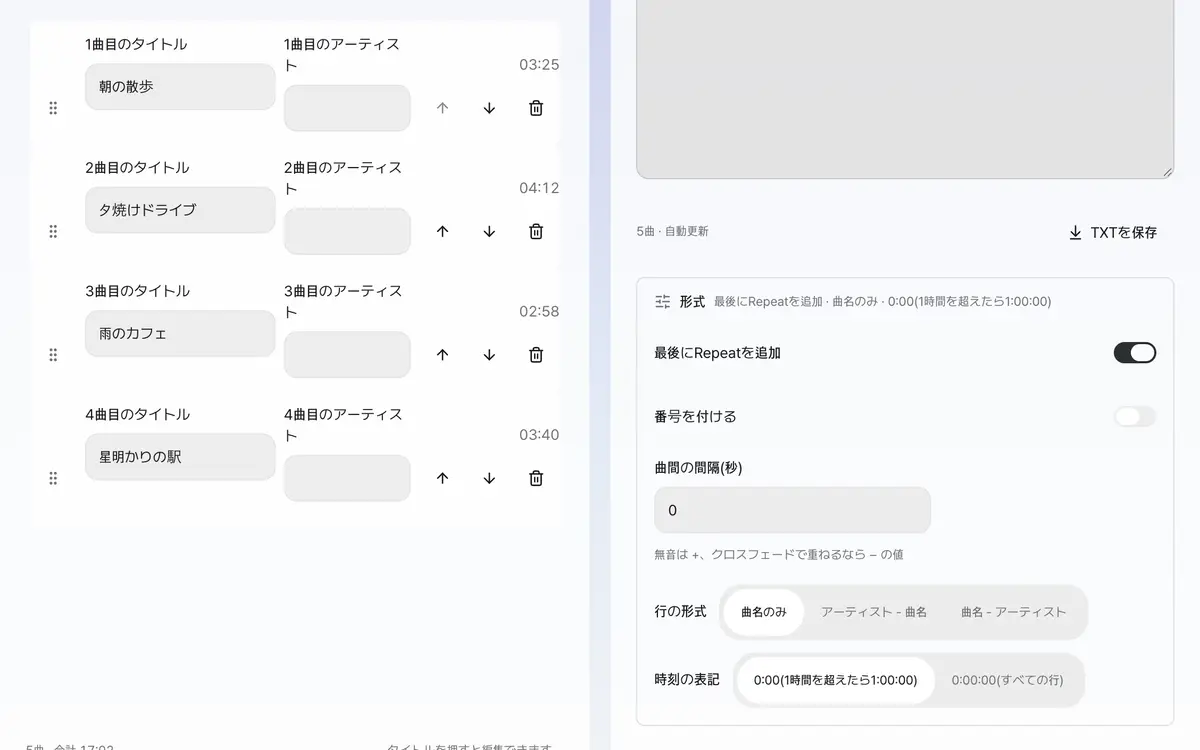
Task: Click the drag handle for 夕焼けドライブ
Action: point(53,231)
